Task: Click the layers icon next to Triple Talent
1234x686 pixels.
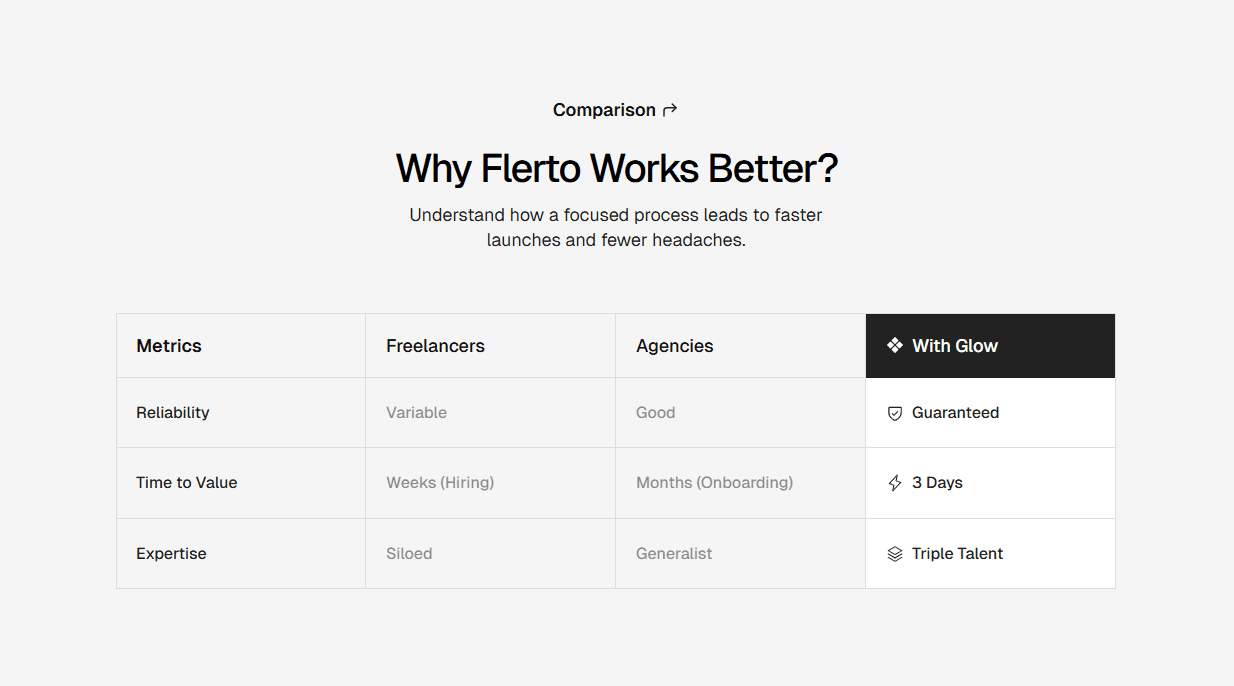Action: tap(894, 553)
